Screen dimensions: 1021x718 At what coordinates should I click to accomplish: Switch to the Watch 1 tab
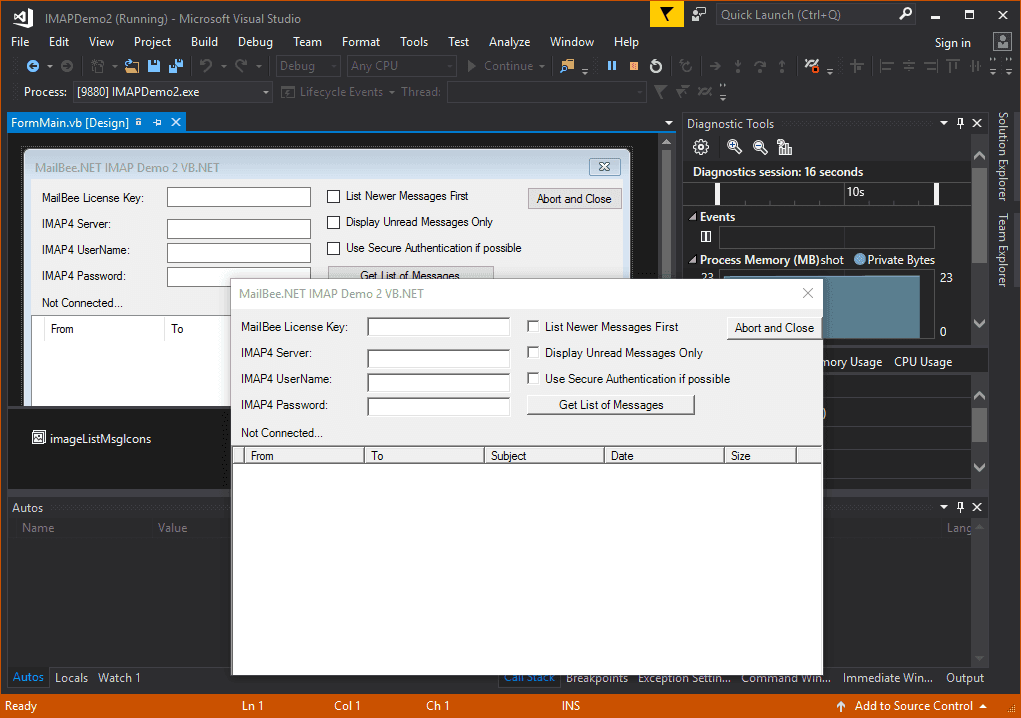119,678
